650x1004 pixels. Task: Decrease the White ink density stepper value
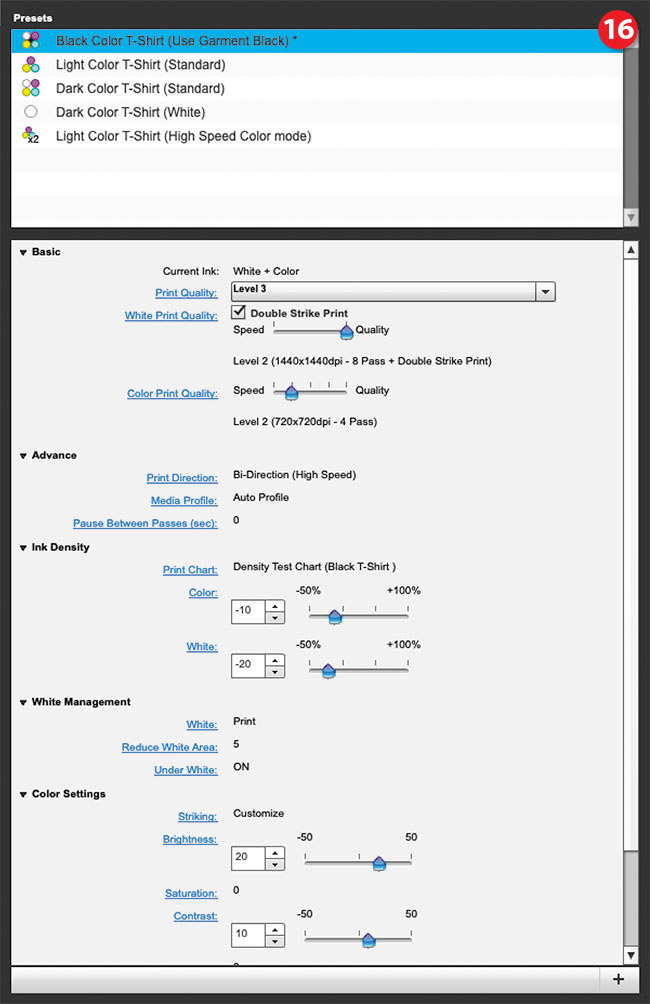pyautogui.click(x=275, y=671)
